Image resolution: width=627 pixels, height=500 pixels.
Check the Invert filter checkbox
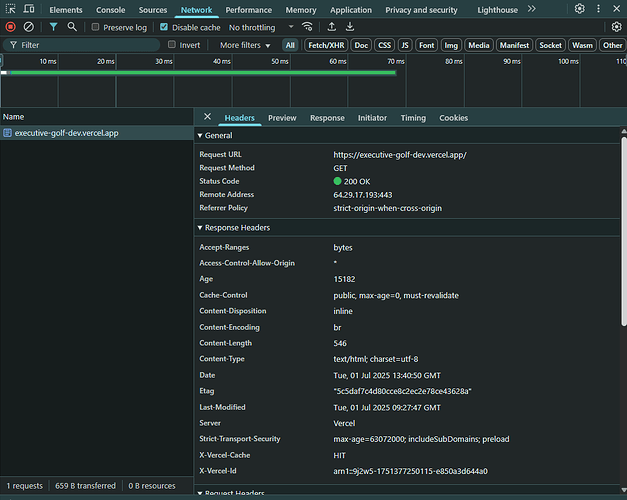tap(172, 44)
